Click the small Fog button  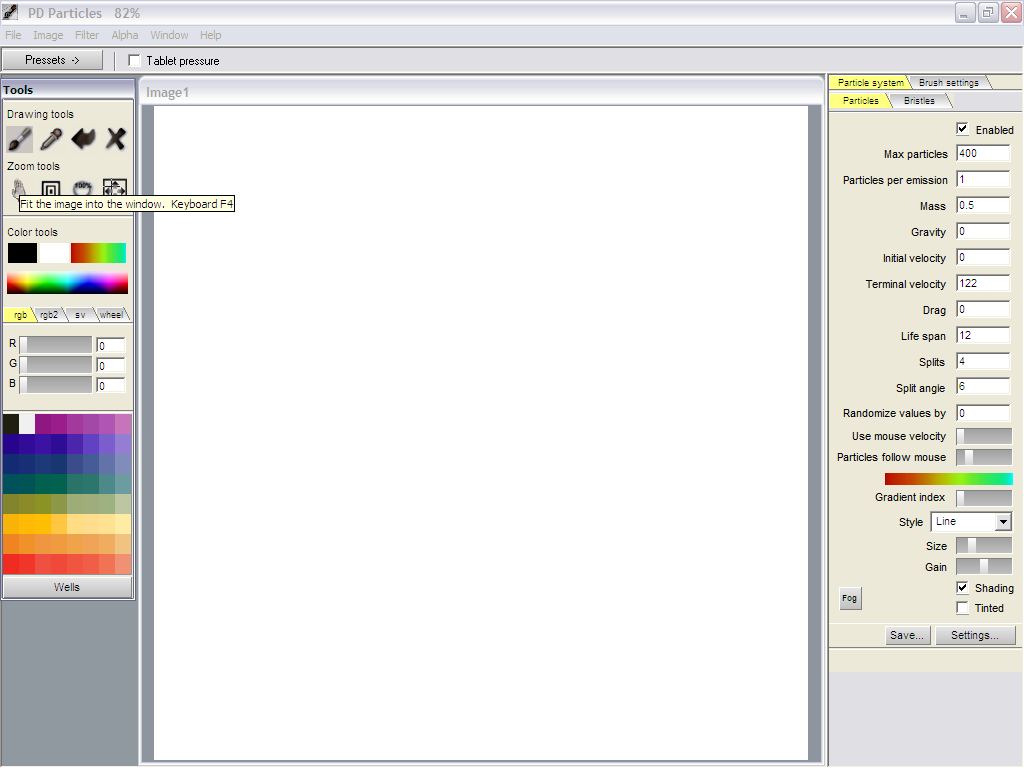click(x=849, y=598)
